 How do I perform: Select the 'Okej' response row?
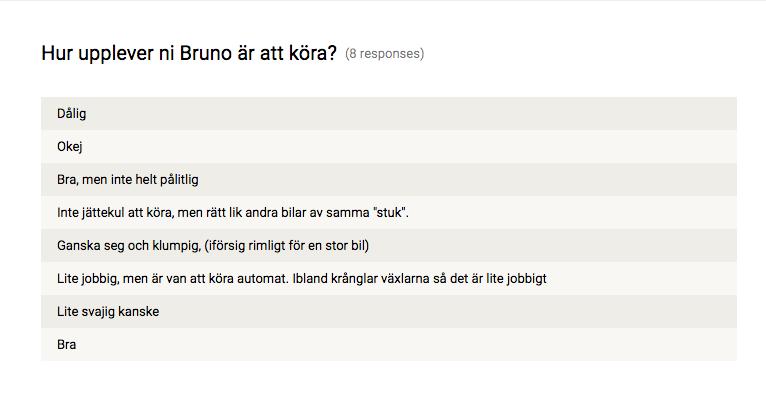[x=389, y=147]
